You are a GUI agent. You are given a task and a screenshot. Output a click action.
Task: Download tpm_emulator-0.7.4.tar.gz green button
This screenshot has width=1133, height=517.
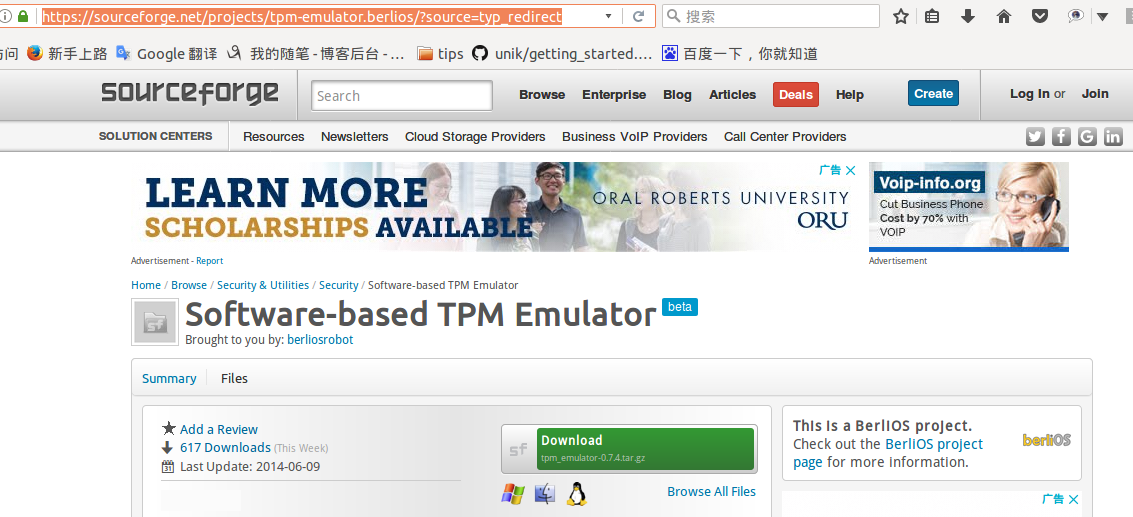tap(645, 448)
